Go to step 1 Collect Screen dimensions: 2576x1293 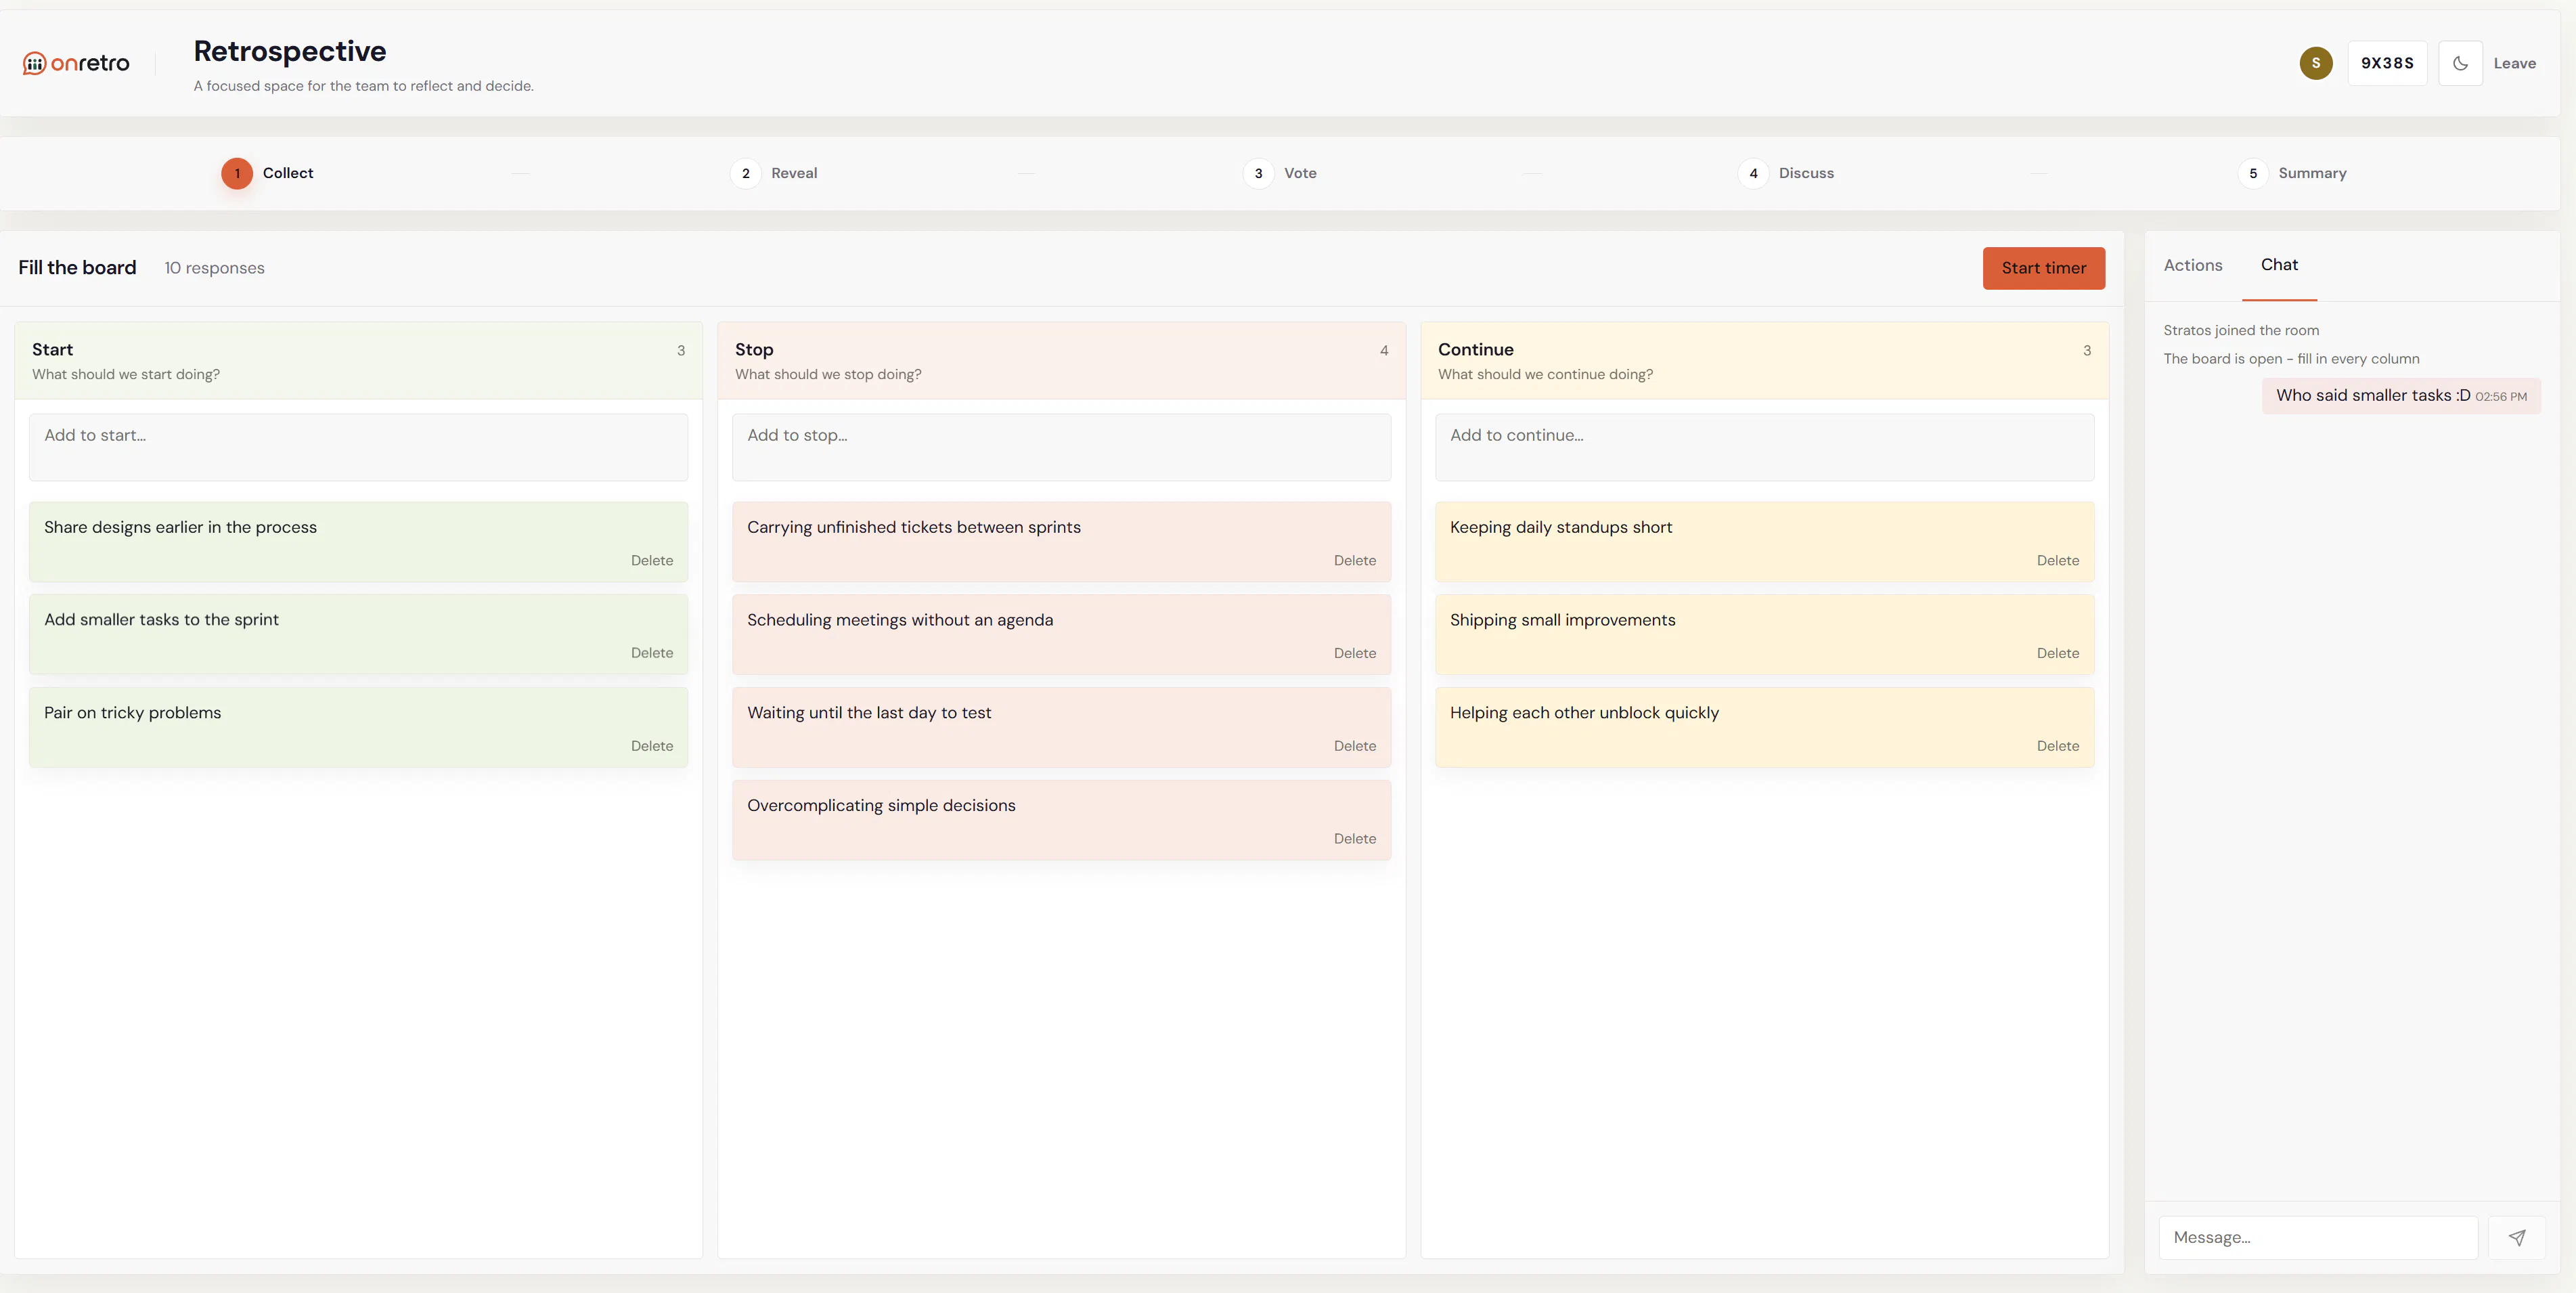(267, 173)
